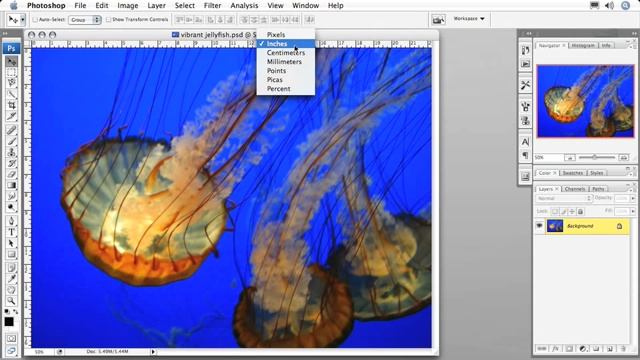Screen dimensions: 640x360
Task: Click the foreground color swatch
Action: point(9,322)
